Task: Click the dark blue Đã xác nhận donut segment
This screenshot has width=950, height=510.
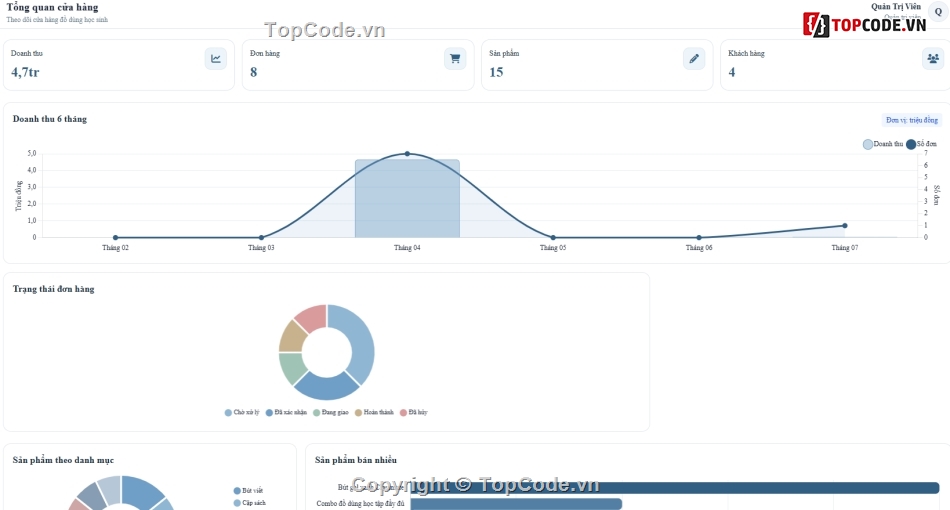Action: [x=327, y=387]
